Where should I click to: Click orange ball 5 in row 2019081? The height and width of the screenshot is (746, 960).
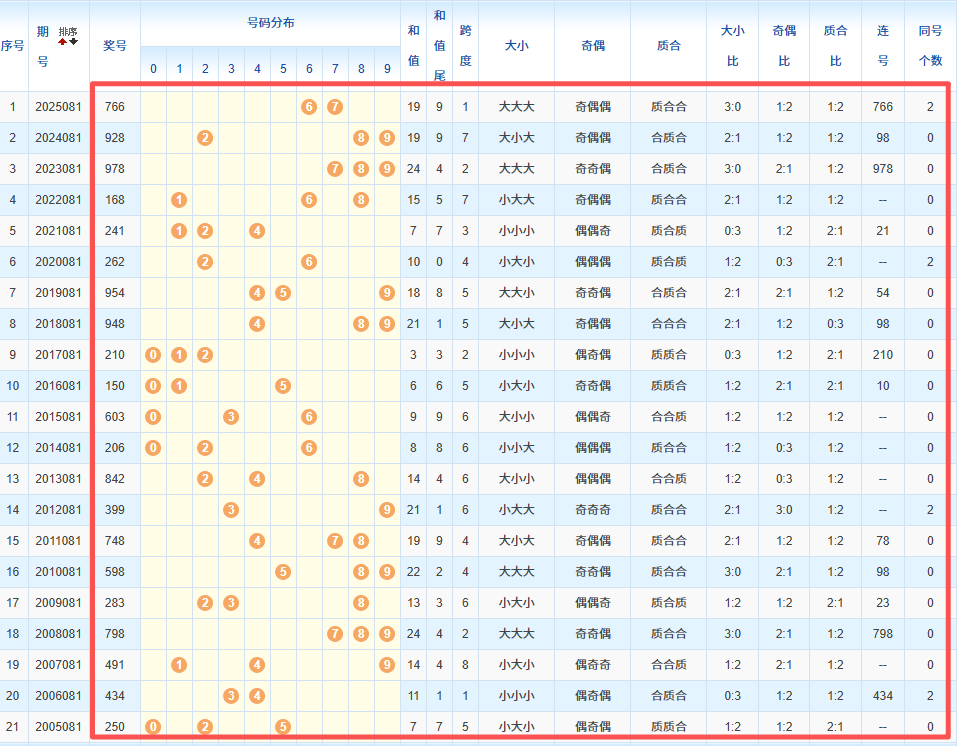(x=283, y=293)
